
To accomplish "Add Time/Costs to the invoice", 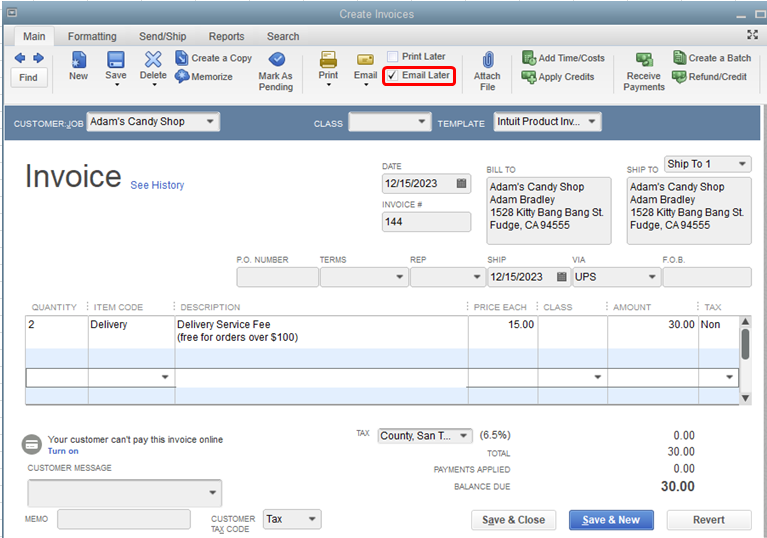I will [563, 58].
